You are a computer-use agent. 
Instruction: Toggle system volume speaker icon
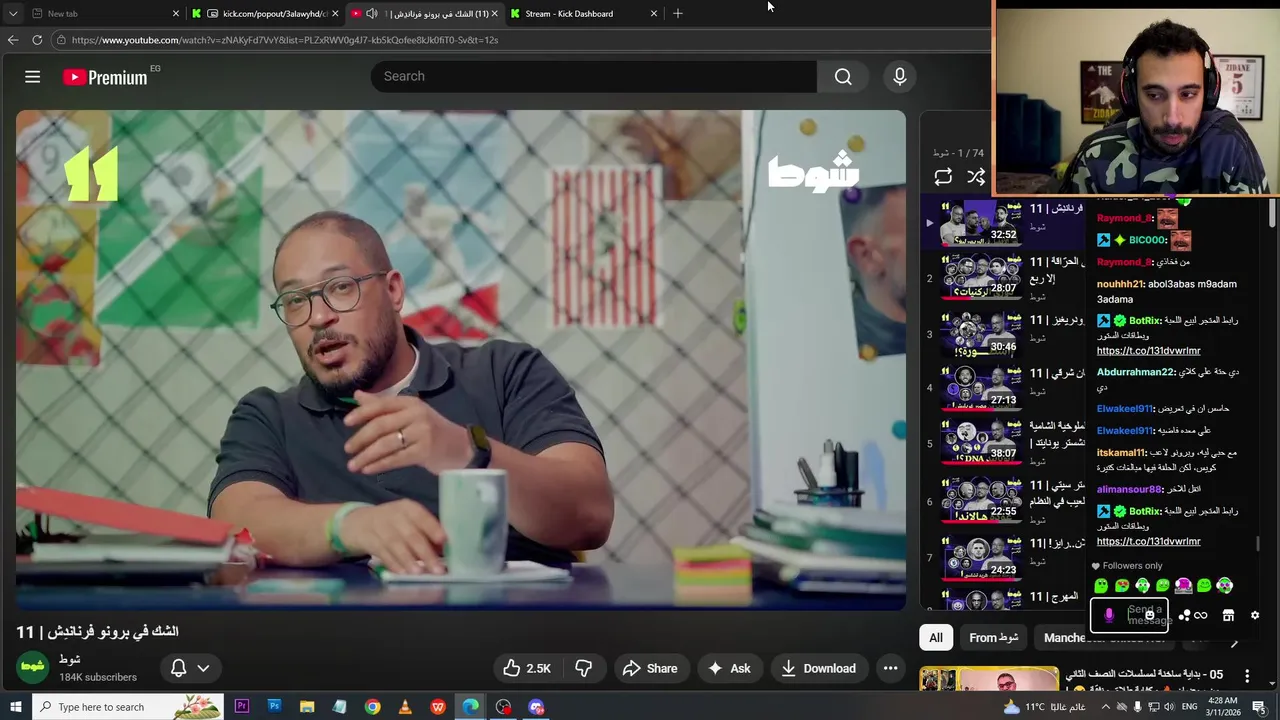(x=1171, y=707)
